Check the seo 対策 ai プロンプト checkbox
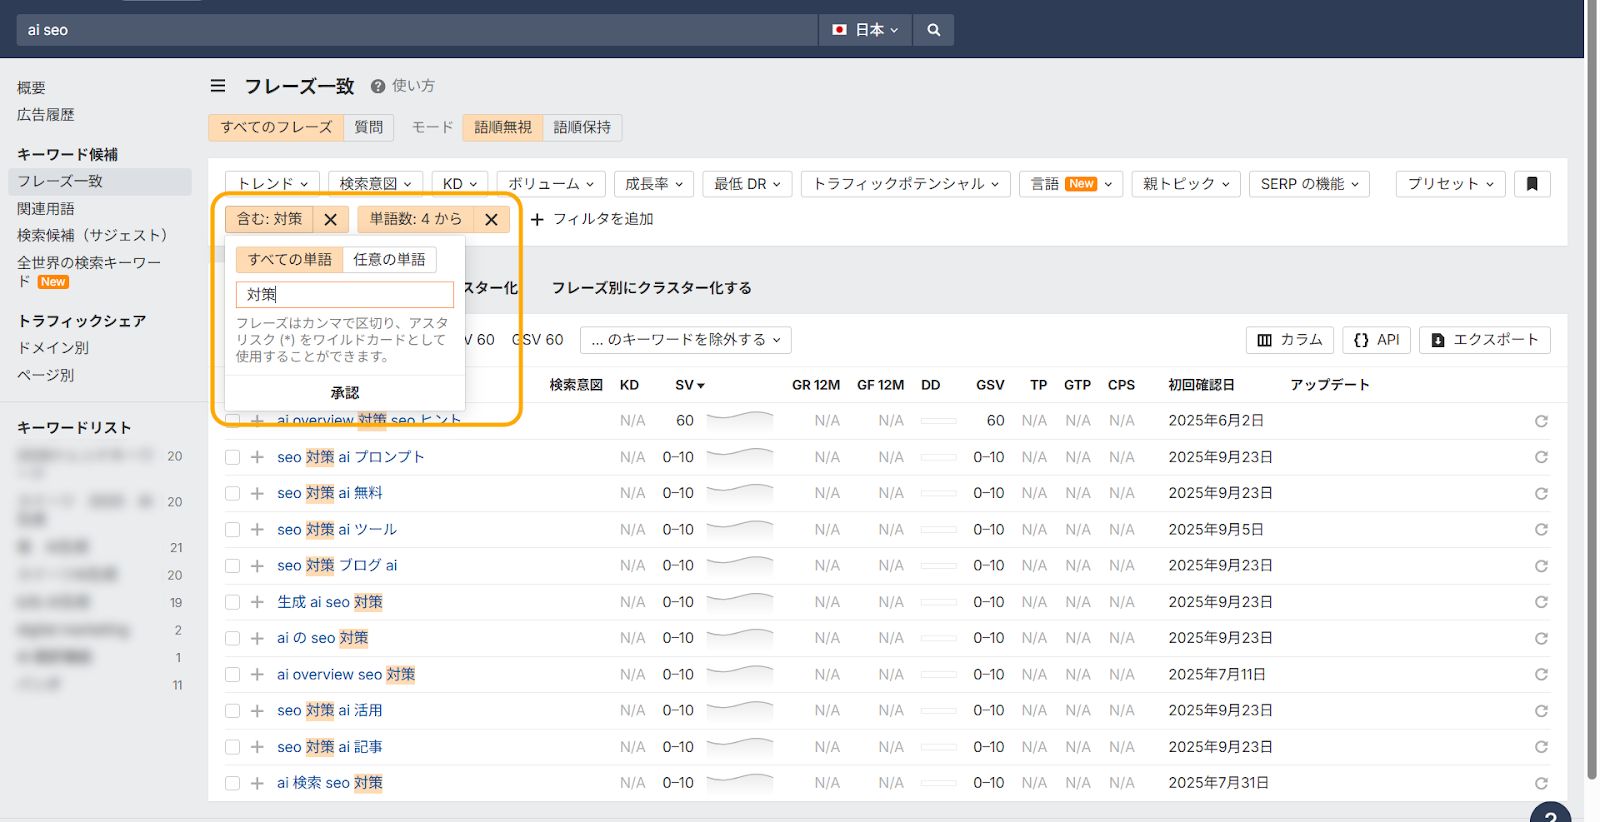1600x822 pixels. click(232, 457)
